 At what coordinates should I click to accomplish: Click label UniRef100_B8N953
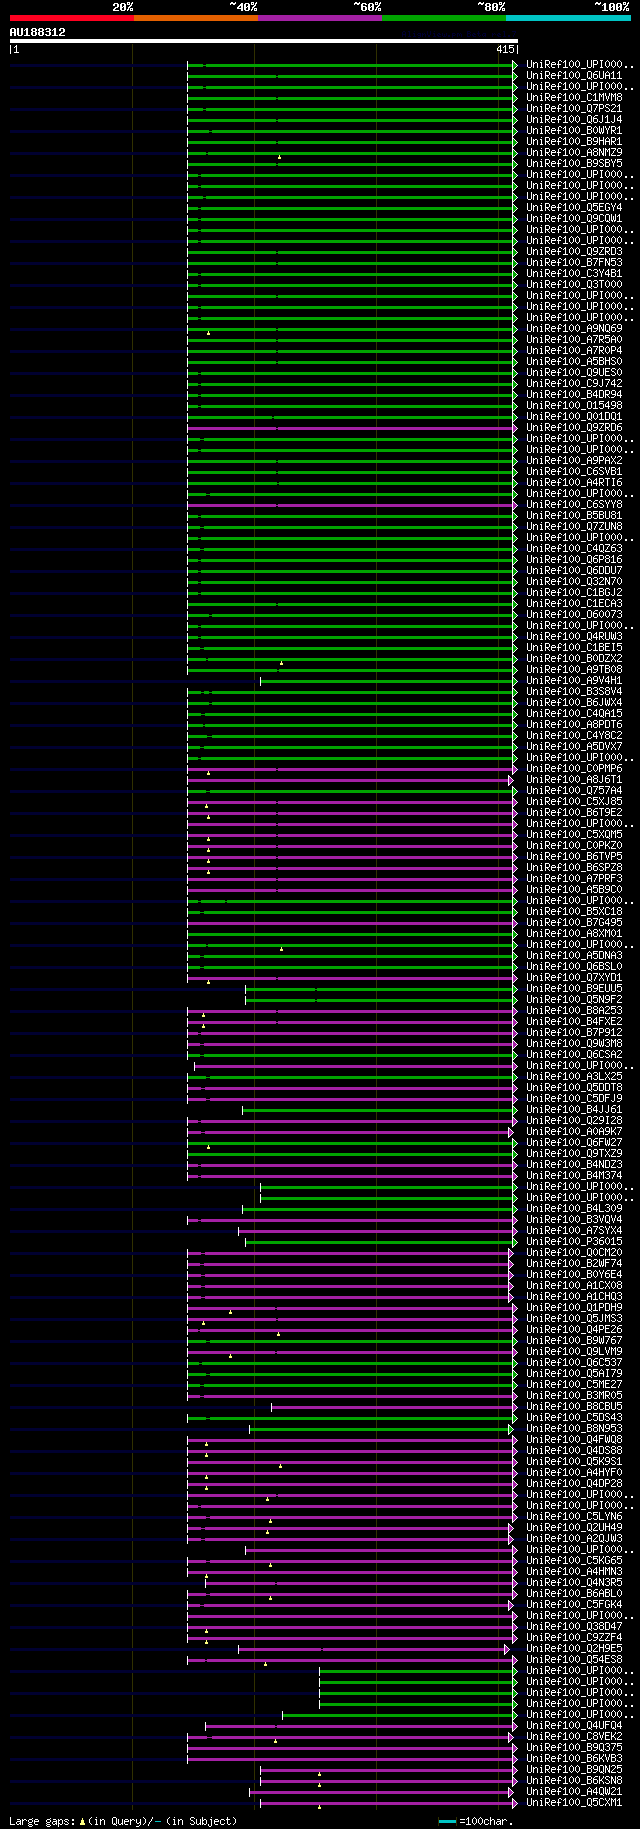[x=574, y=1429]
